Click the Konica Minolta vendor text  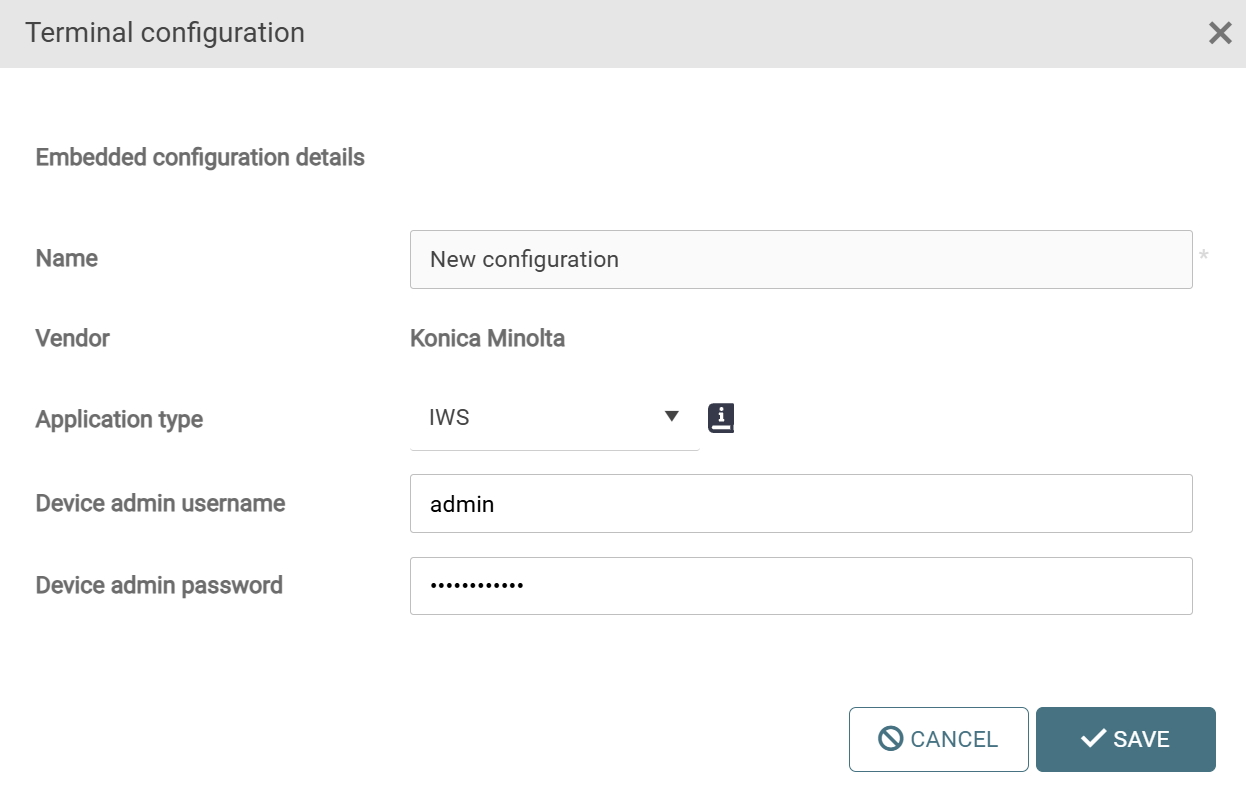coord(487,339)
